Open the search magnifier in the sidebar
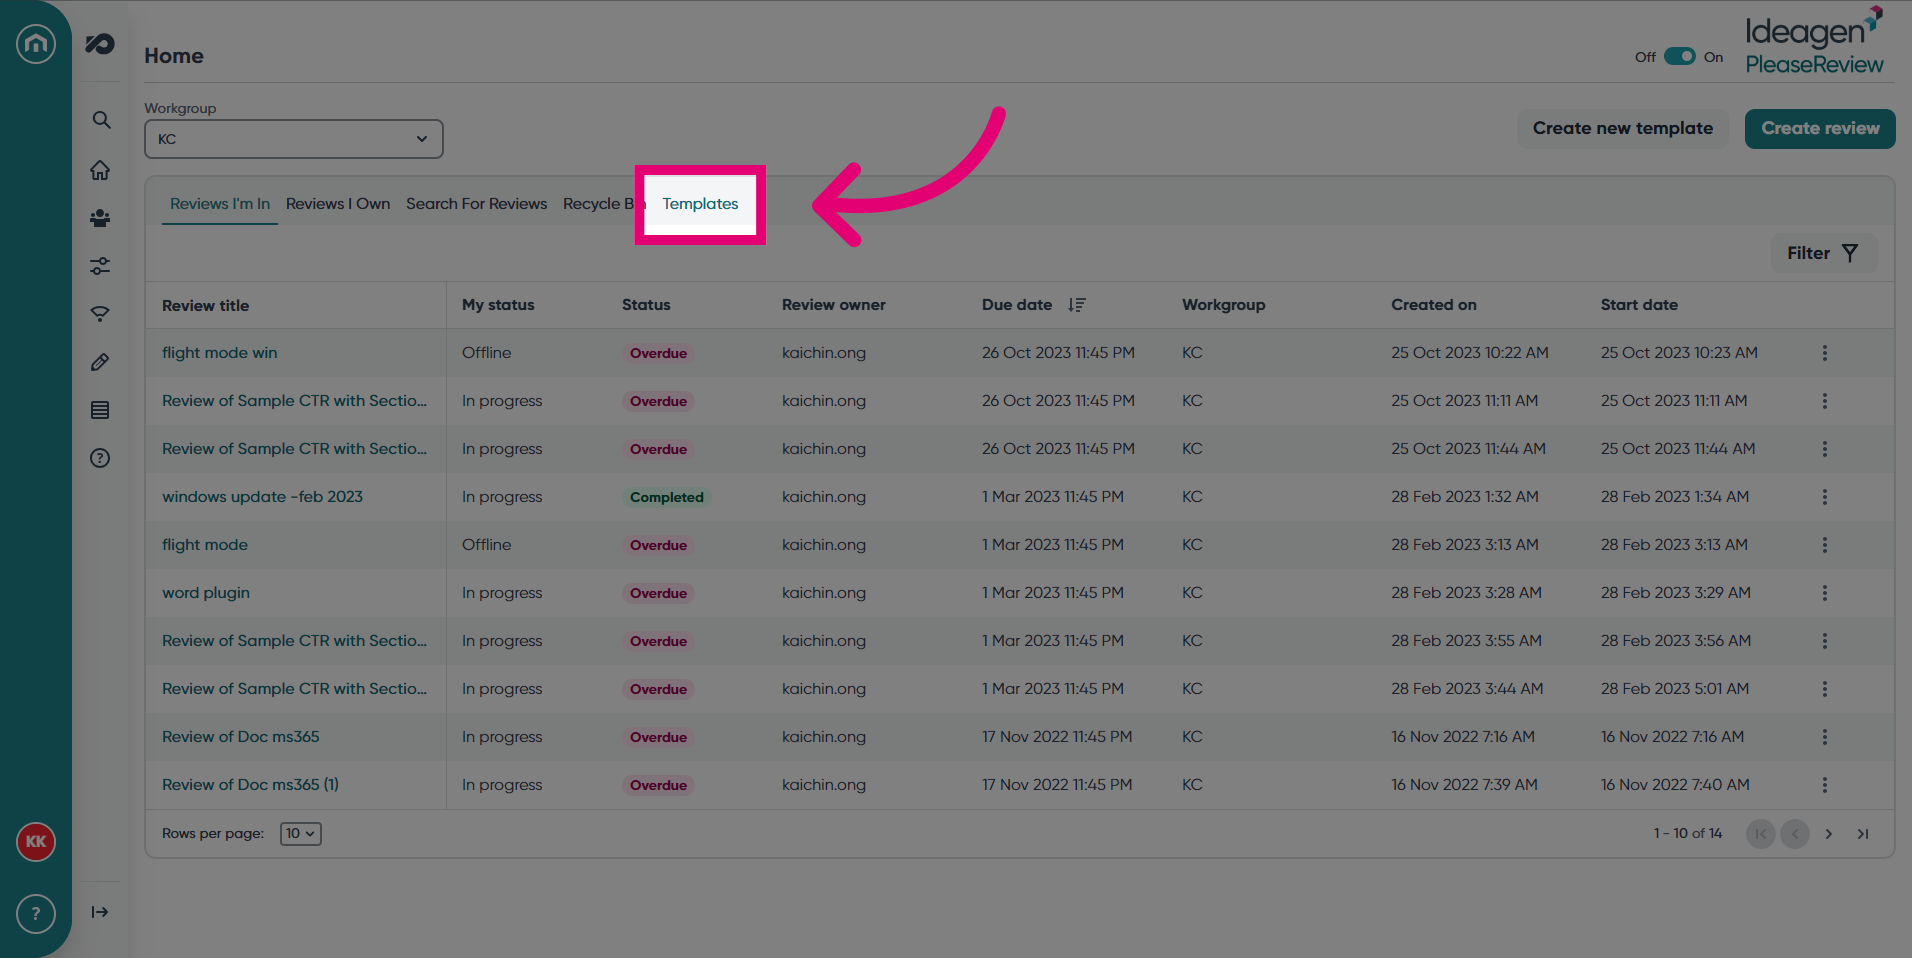Viewport: 1912px width, 958px height. pyautogui.click(x=101, y=120)
